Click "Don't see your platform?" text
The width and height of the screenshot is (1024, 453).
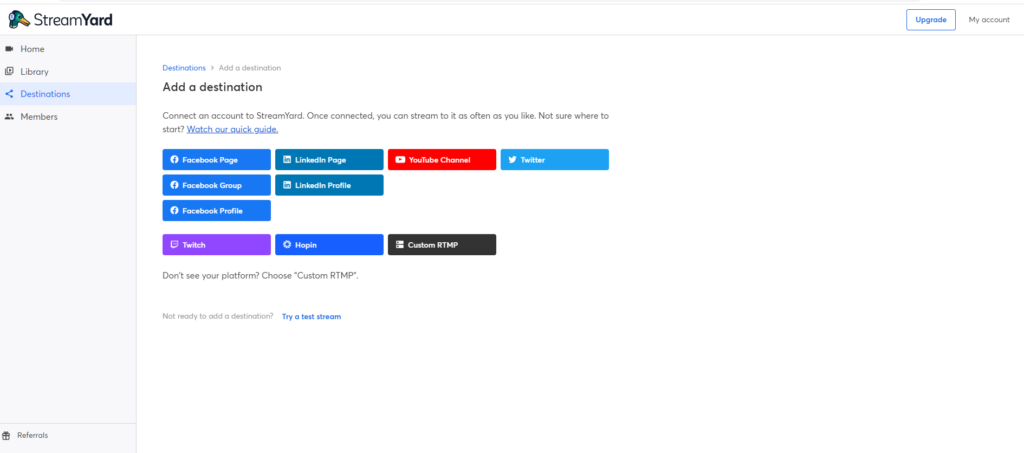[x=211, y=275]
